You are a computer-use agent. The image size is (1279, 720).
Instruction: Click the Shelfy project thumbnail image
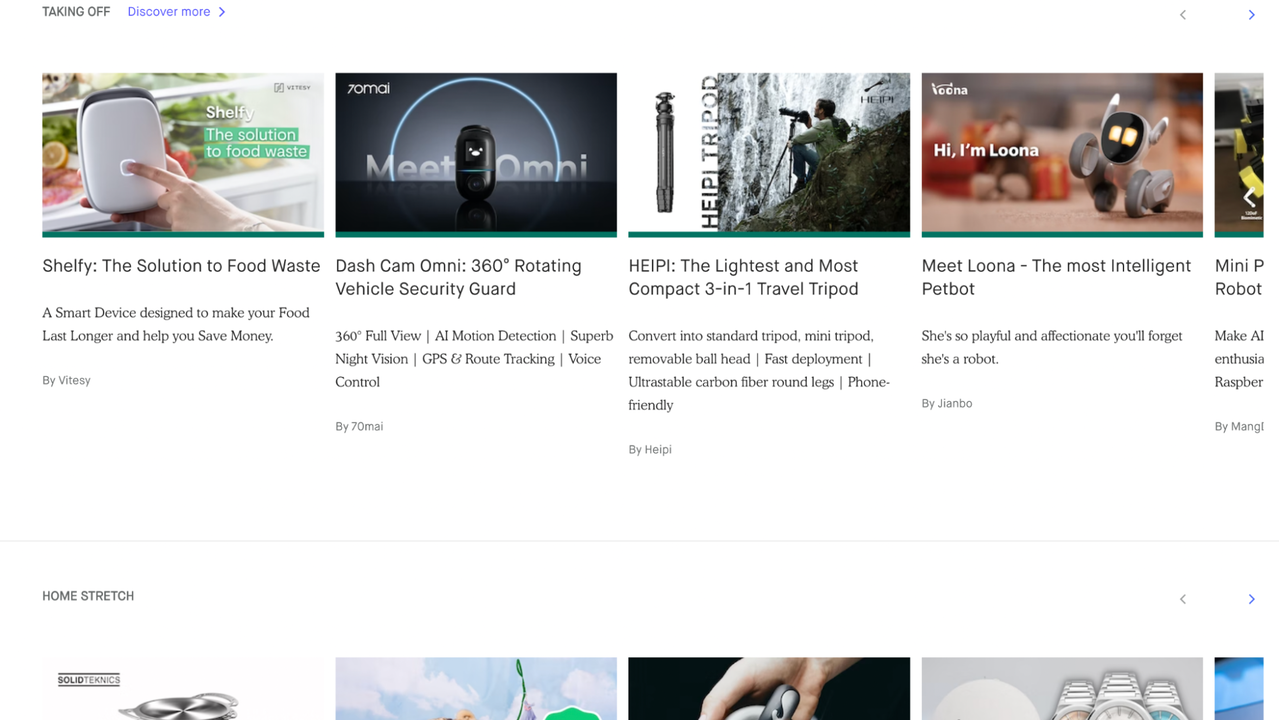(182, 154)
